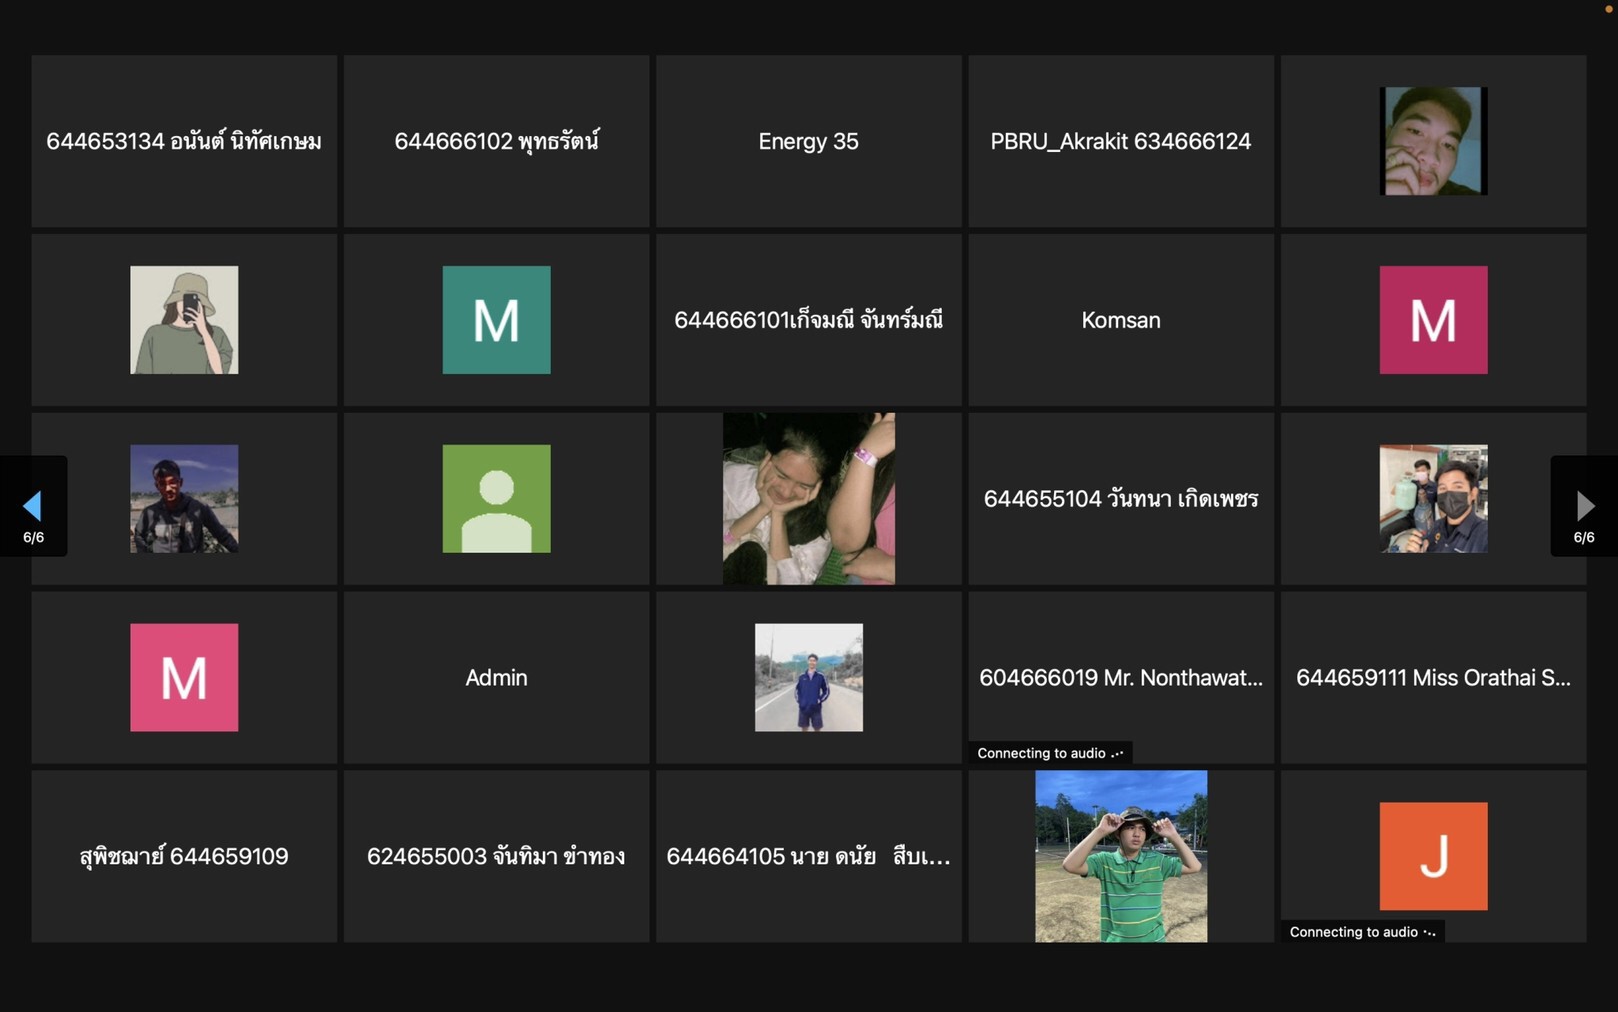Select the photo of girl resting chin on hands

(x=808, y=499)
